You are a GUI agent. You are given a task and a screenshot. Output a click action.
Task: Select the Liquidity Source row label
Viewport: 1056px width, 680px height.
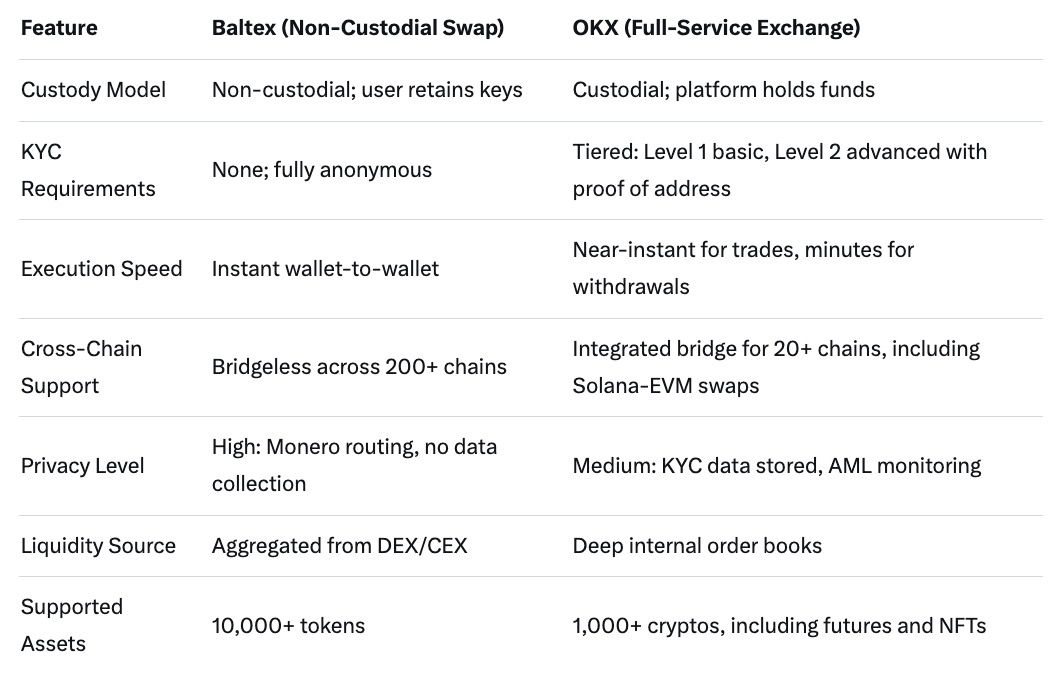pos(98,546)
